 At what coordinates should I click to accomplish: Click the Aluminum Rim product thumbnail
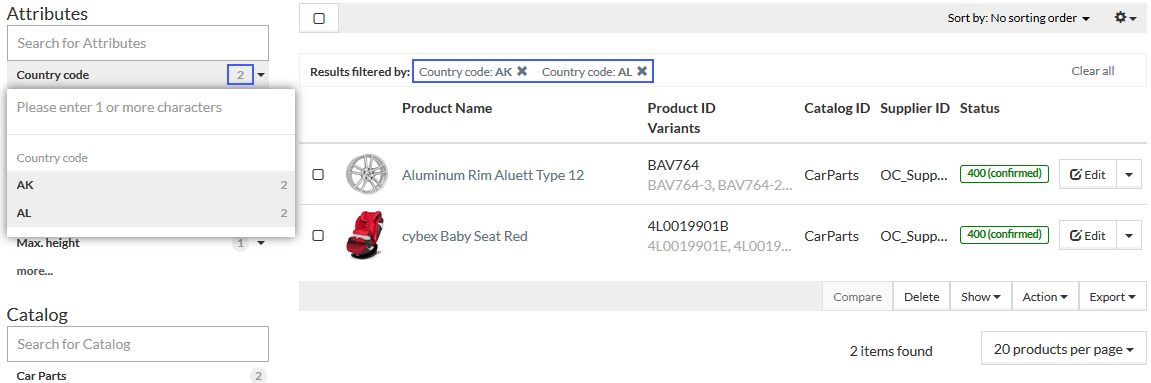click(x=364, y=175)
